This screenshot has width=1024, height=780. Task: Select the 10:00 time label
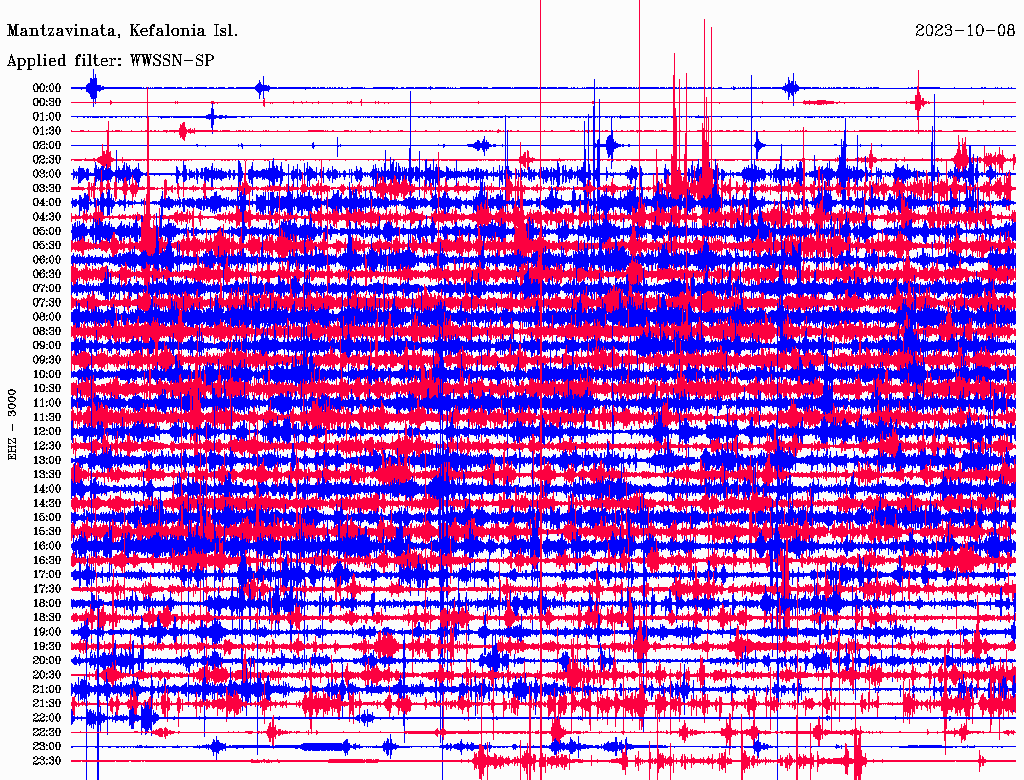pos(47,374)
